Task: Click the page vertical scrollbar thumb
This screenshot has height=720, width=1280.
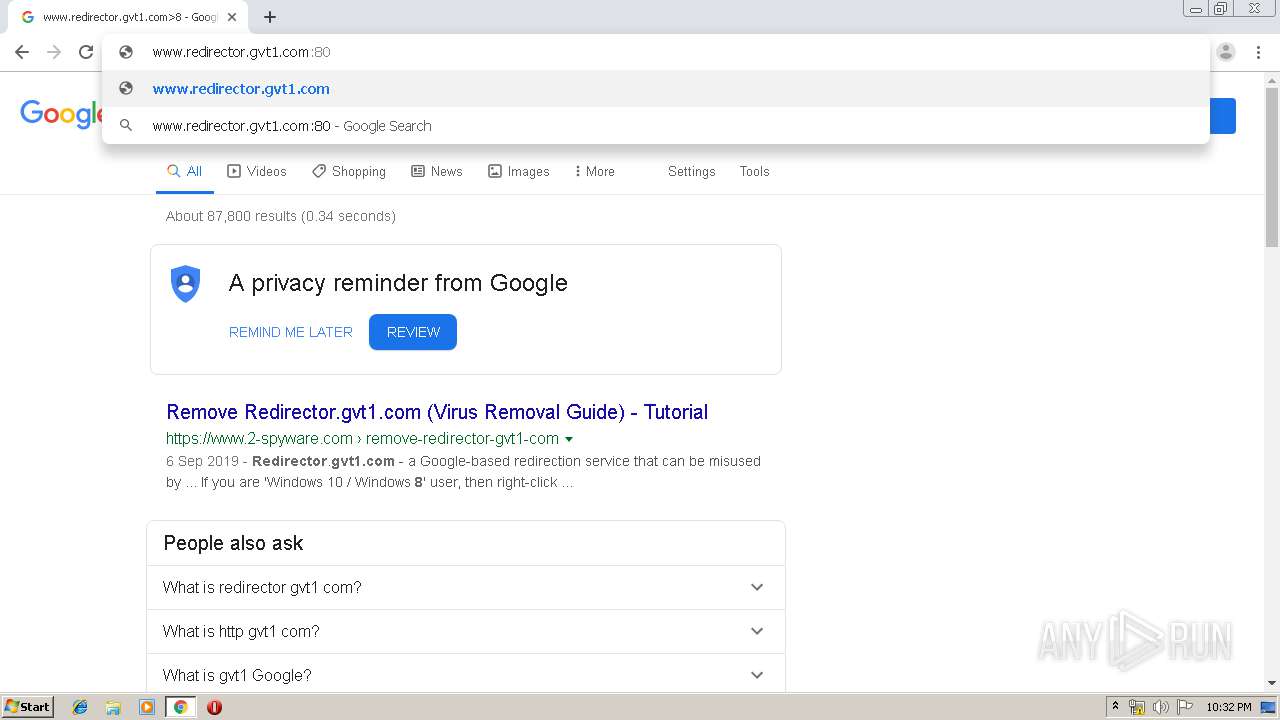Action: point(1272,165)
